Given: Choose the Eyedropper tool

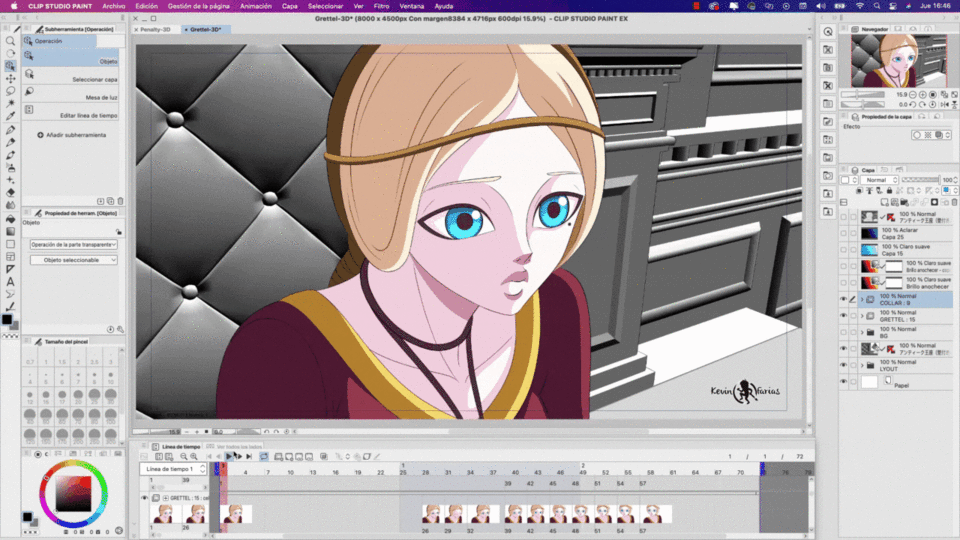Looking at the screenshot, I should [x=10, y=115].
